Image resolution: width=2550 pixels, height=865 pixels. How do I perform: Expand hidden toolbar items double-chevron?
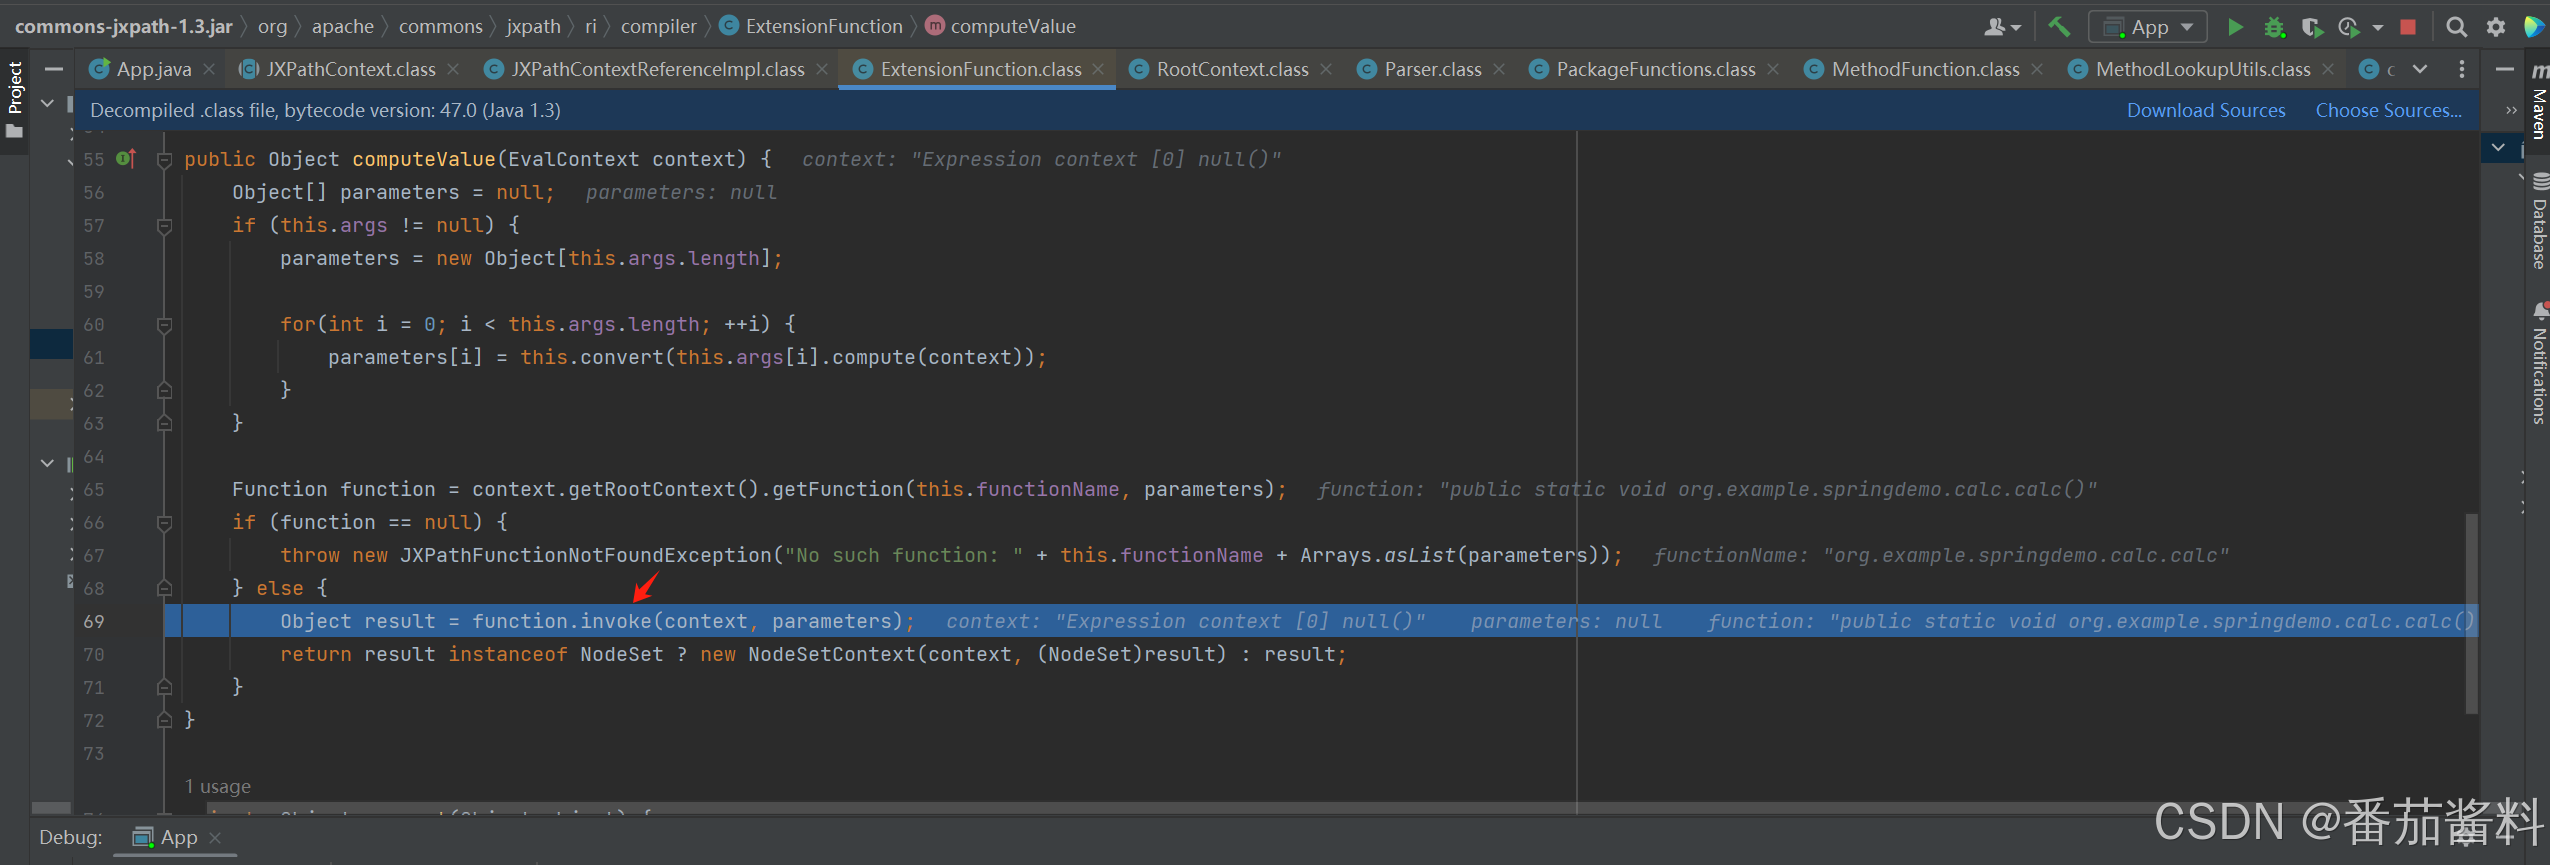click(2511, 110)
